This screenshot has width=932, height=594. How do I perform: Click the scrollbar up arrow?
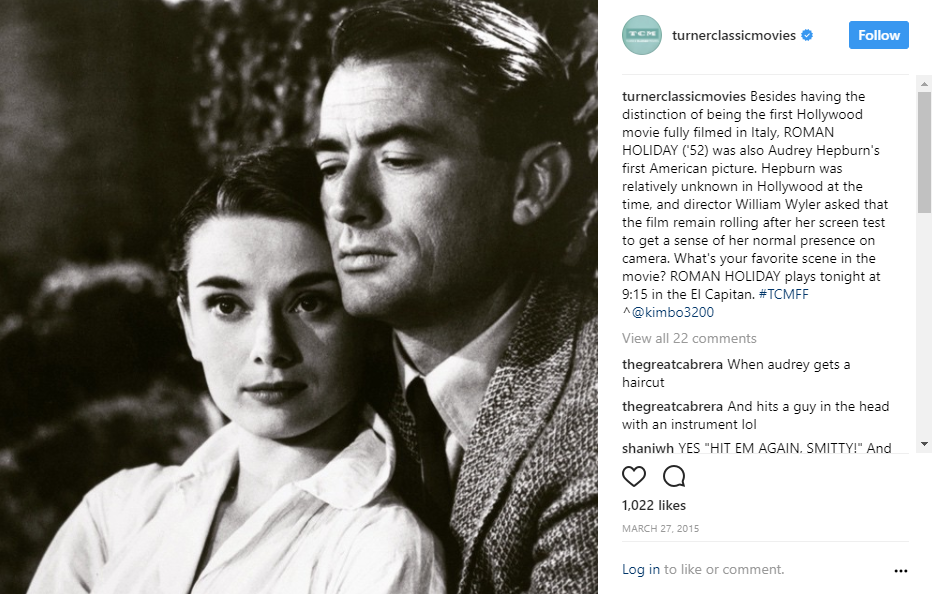pos(924,84)
